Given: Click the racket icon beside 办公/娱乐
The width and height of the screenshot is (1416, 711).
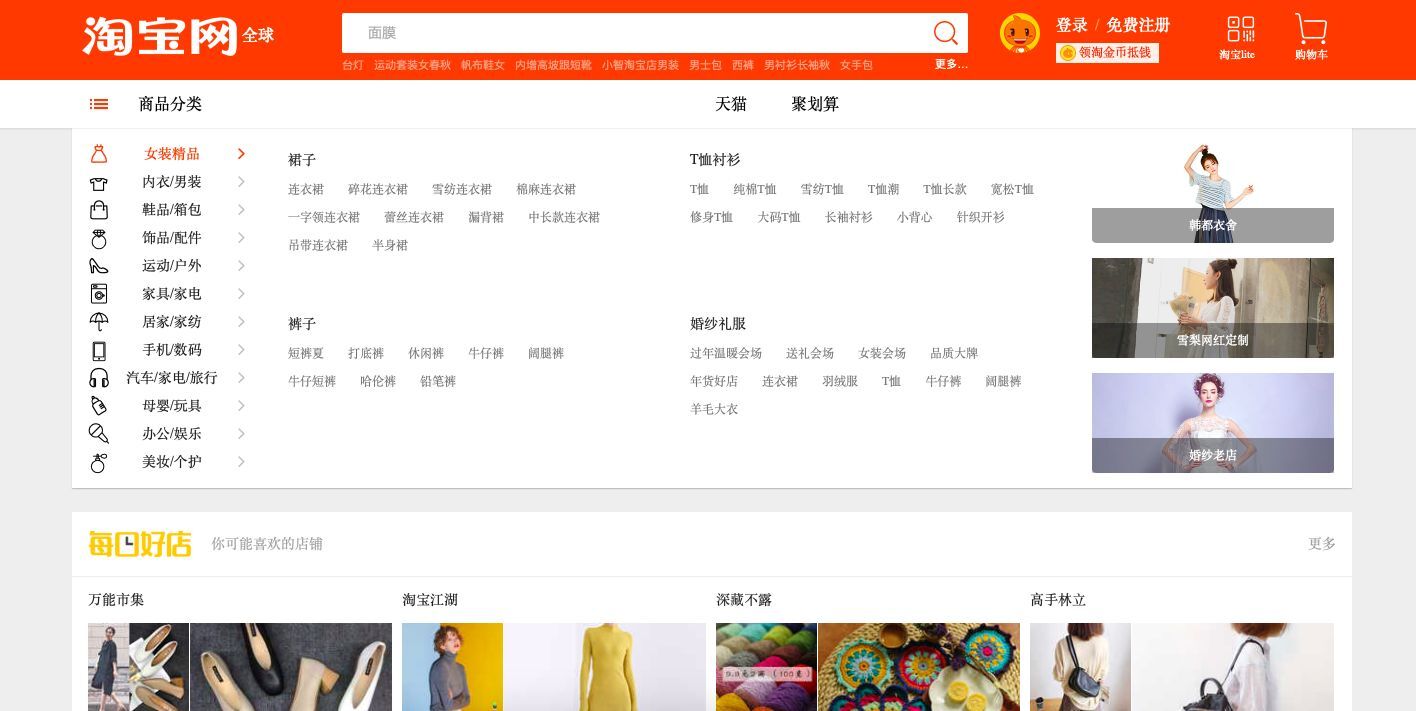Looking at the screenshot, I should pyautogui.click(x=98, y=434).
